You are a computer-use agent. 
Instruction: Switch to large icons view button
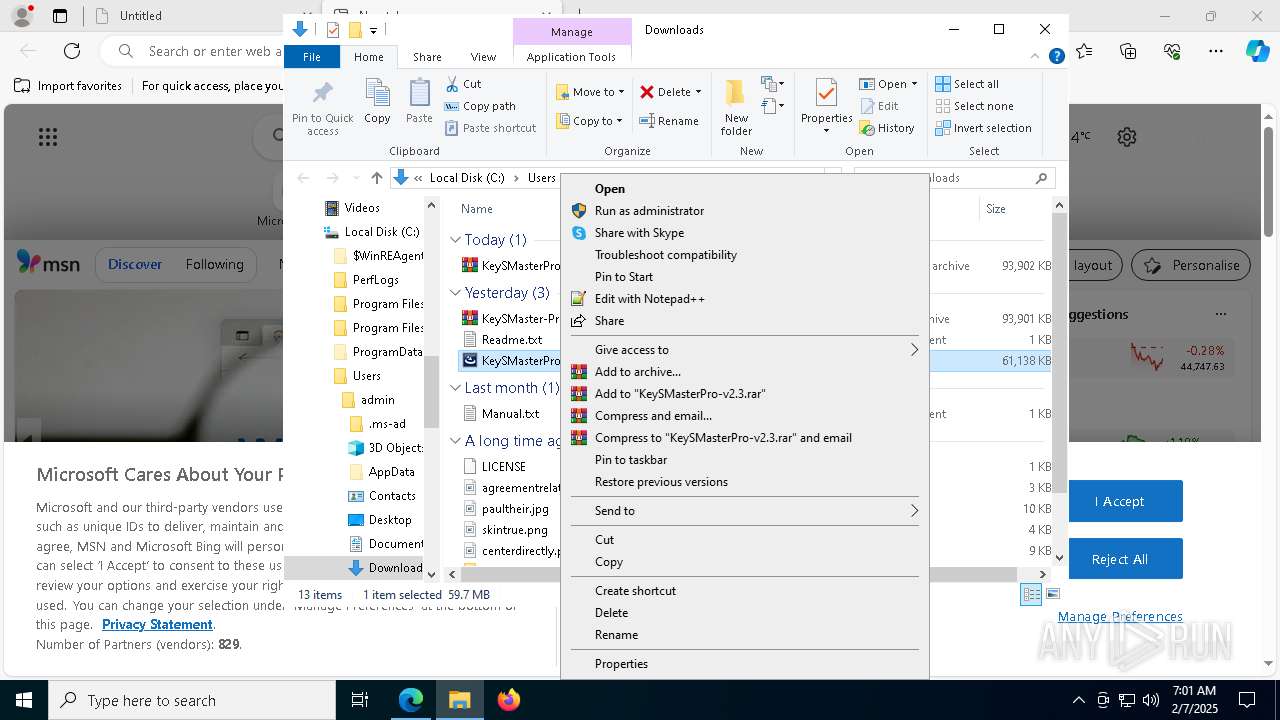pos(1052,594)
